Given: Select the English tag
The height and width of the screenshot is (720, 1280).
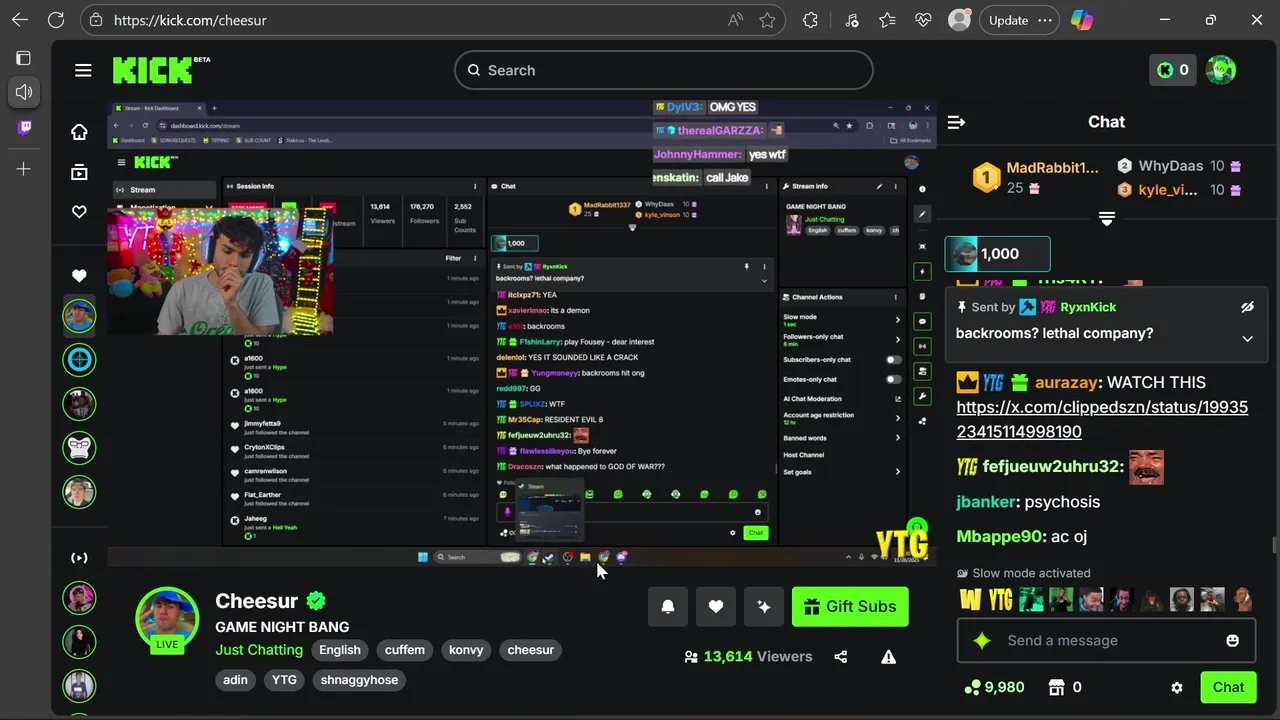Looking at the screenshot, I should 340,650.
